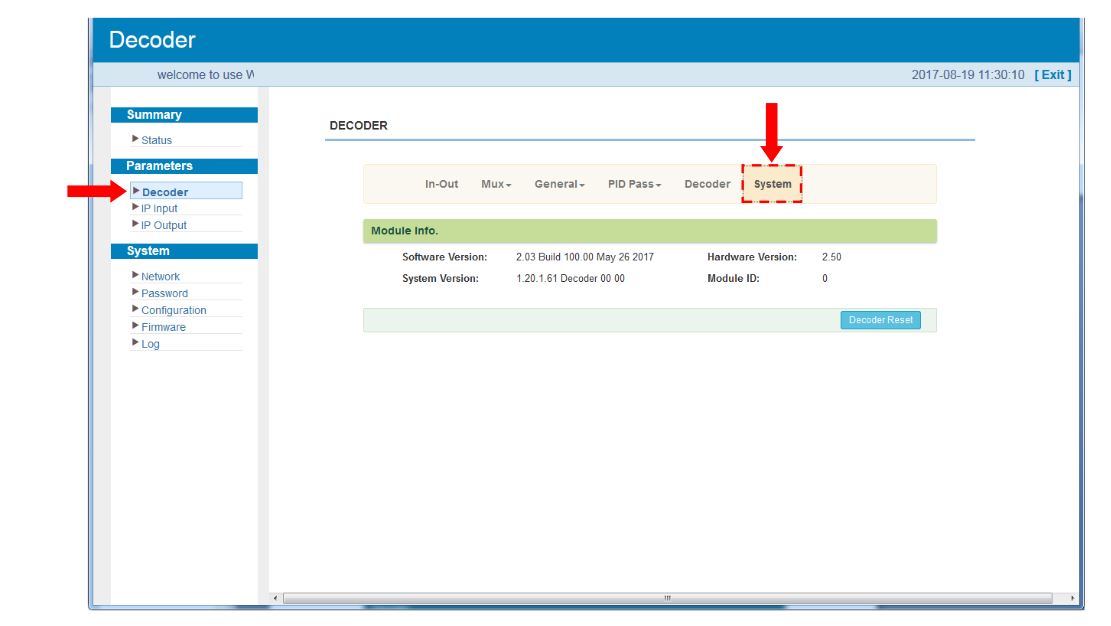Click the arrow icon beside Status
This screenshot has width=1111, height=626.
pos(135,139)
